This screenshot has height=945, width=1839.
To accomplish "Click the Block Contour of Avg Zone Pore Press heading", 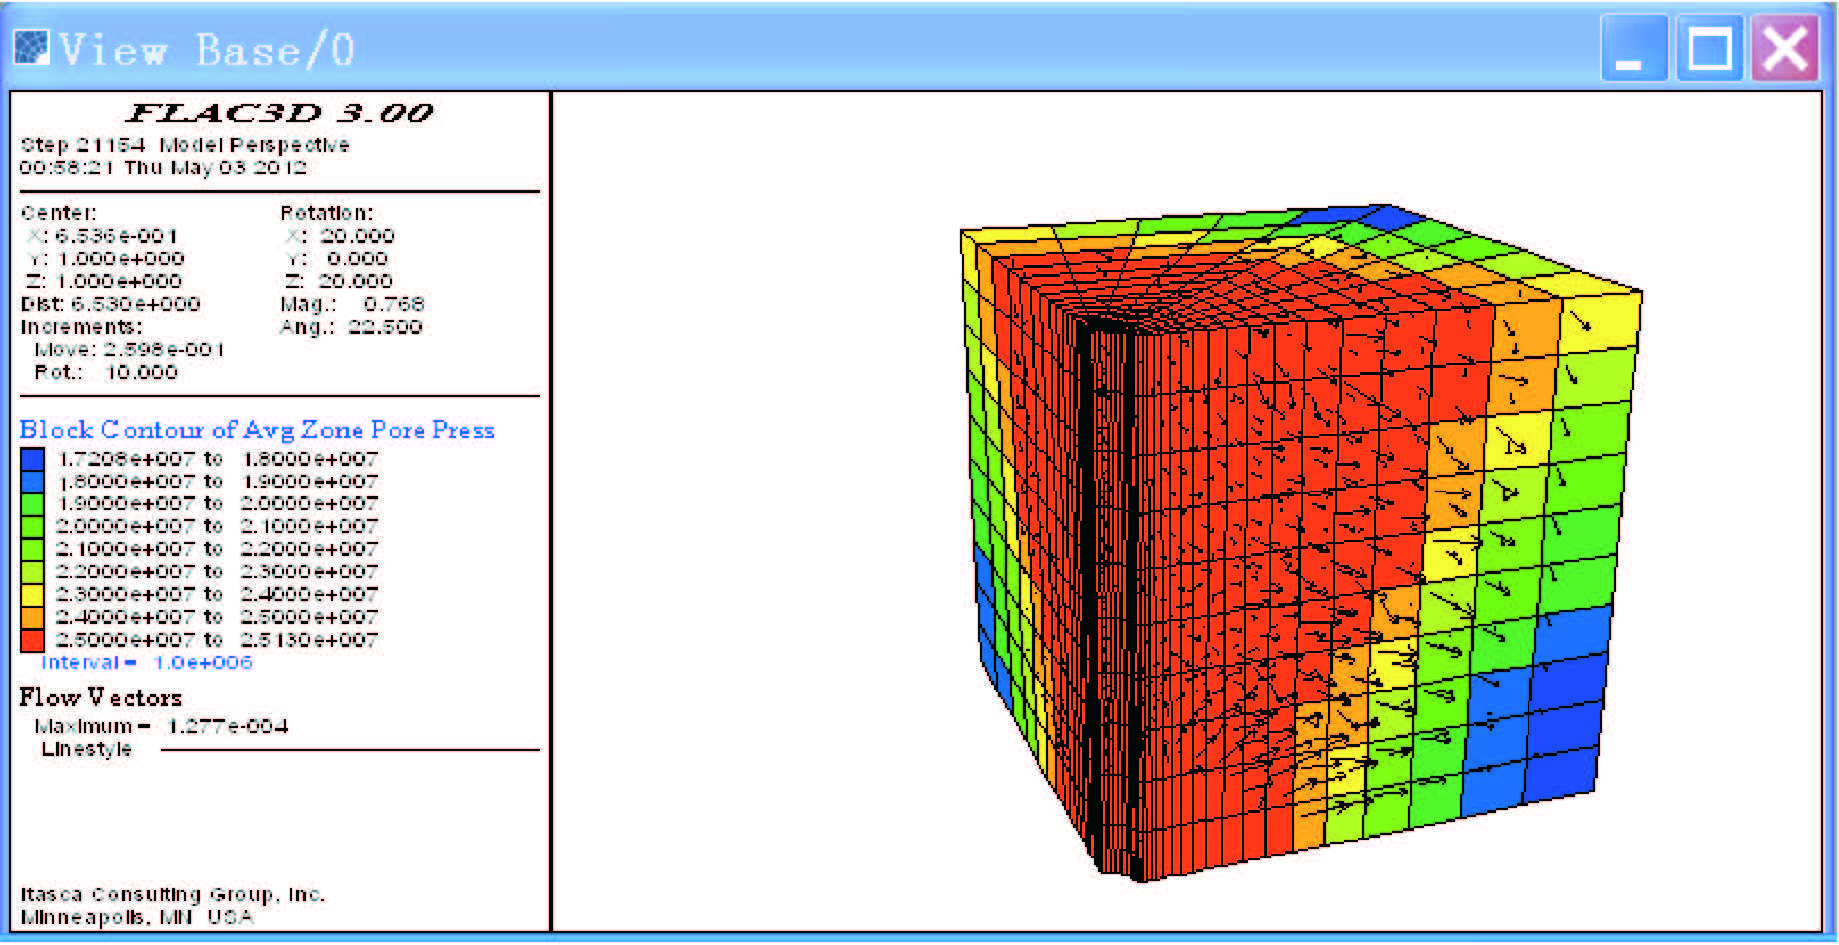I will click(x=257, y=430).
